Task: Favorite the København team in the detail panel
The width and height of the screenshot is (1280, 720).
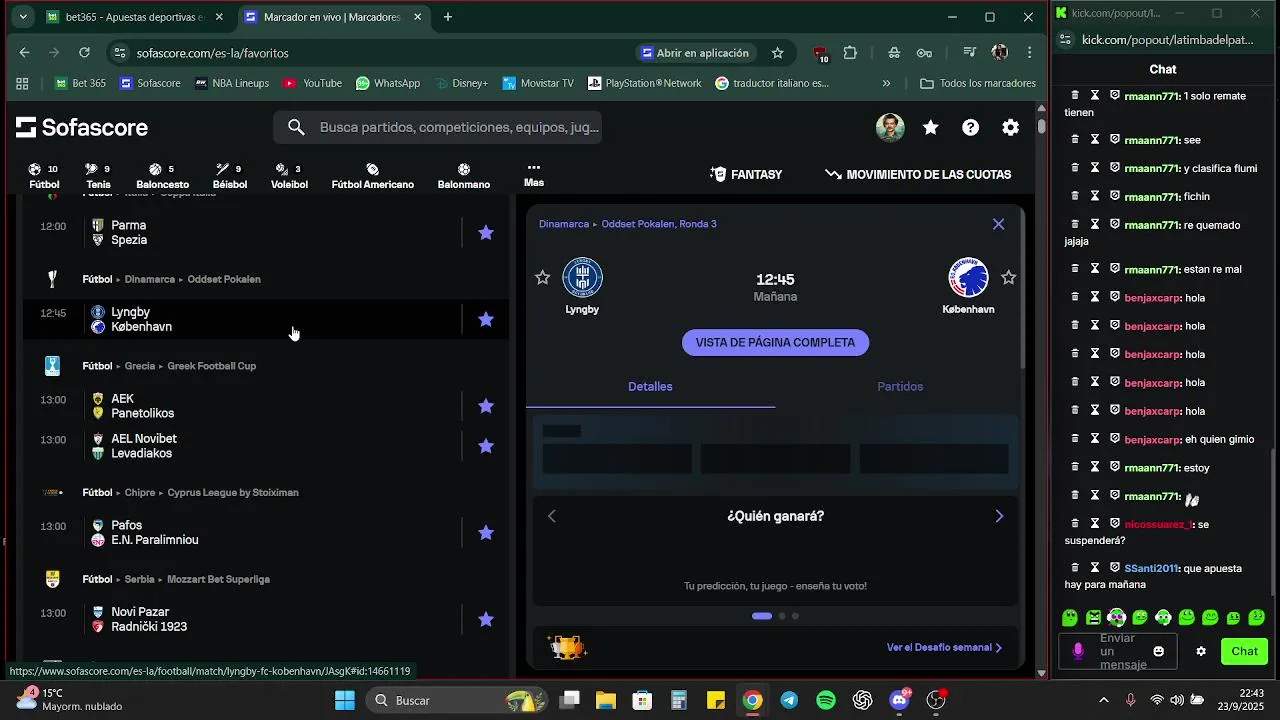Action: (1008, 278)
